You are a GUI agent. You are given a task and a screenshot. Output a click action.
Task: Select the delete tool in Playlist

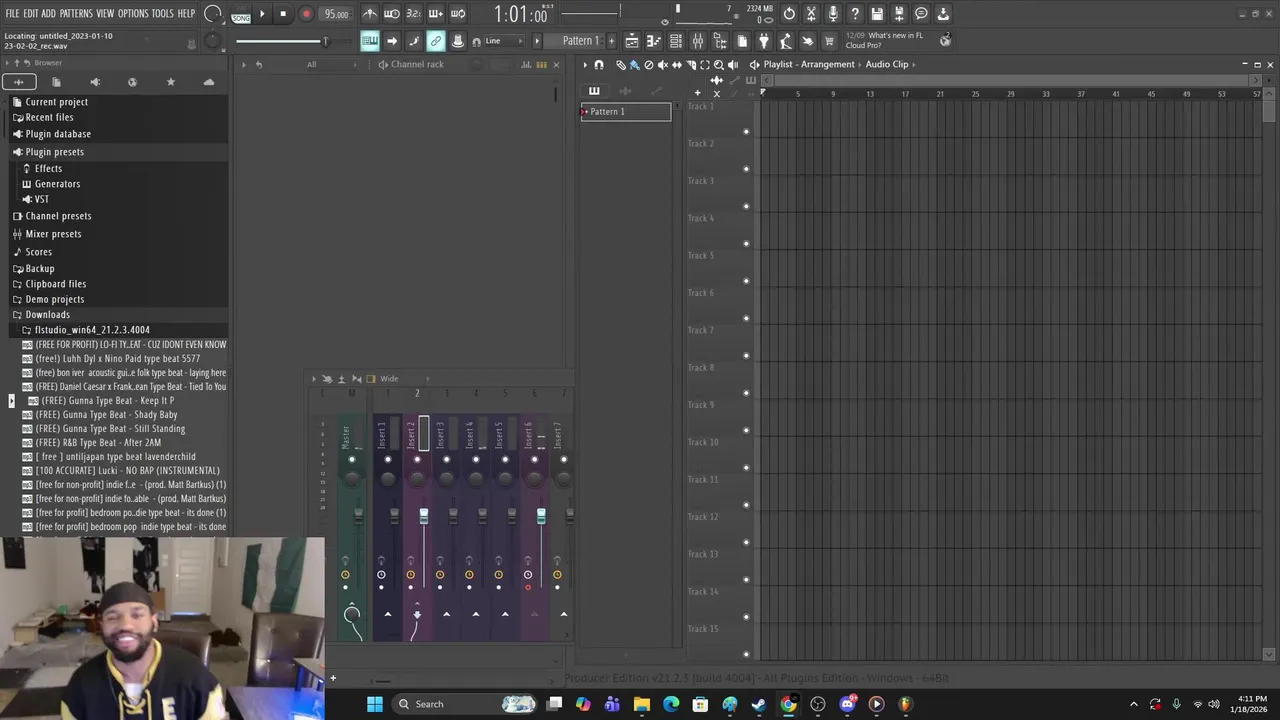click(x=648, y=65)
